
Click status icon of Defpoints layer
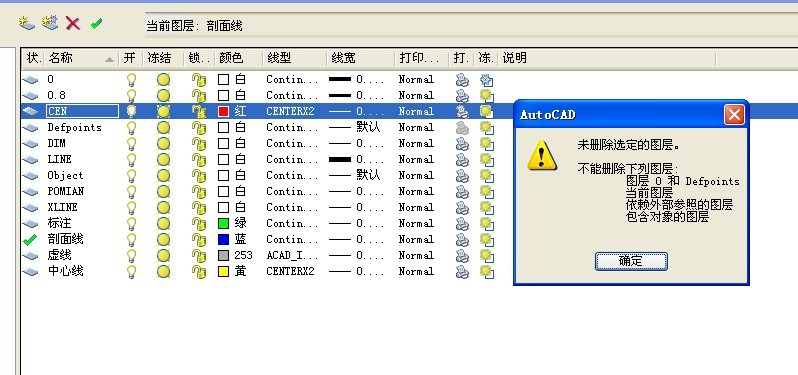click(x=31, y=128)
